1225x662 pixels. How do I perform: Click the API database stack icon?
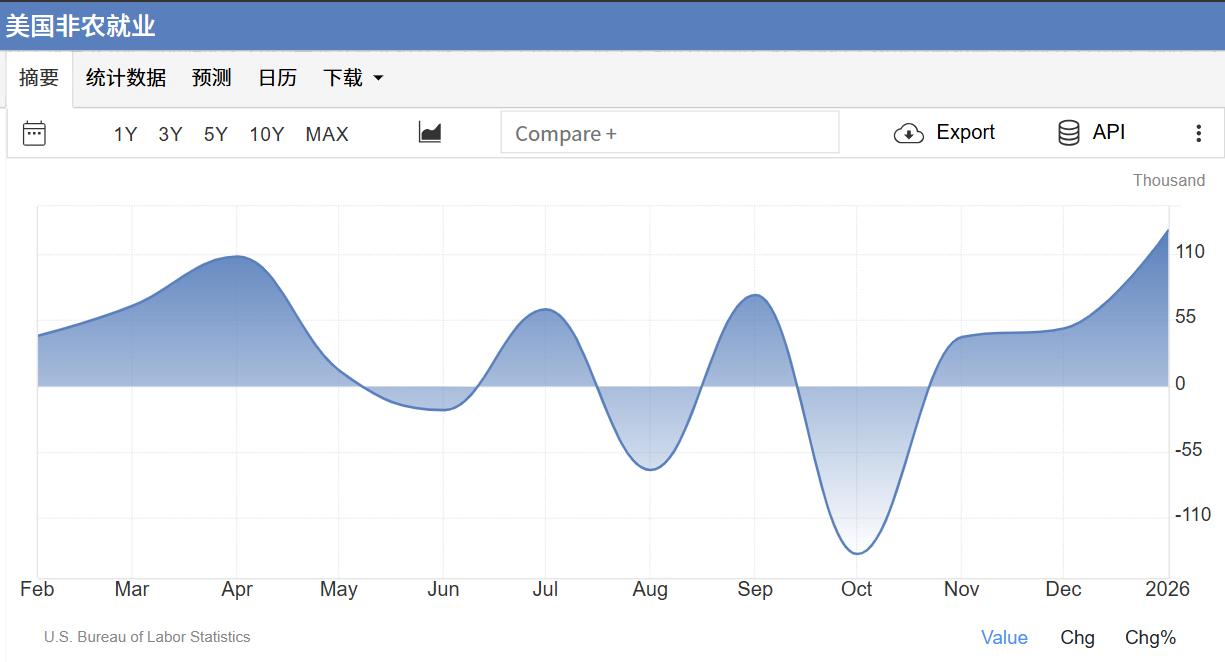tap(1068, 133)
